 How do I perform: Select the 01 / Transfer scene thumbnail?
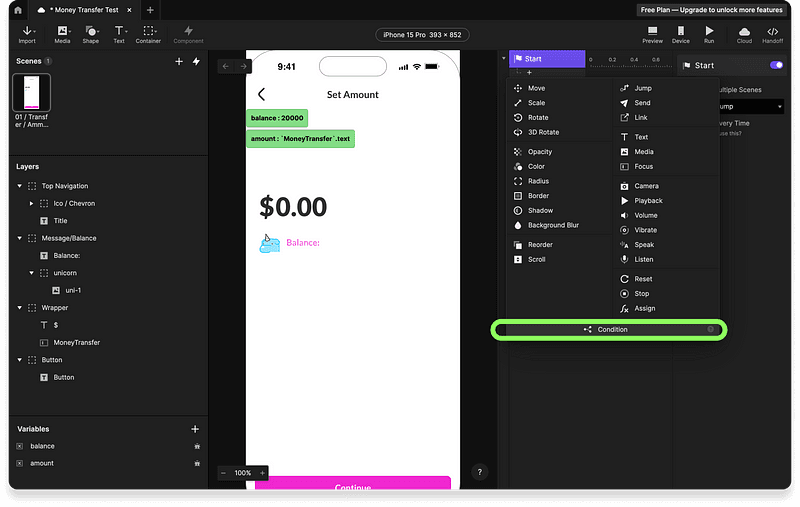tap(32, 92)
